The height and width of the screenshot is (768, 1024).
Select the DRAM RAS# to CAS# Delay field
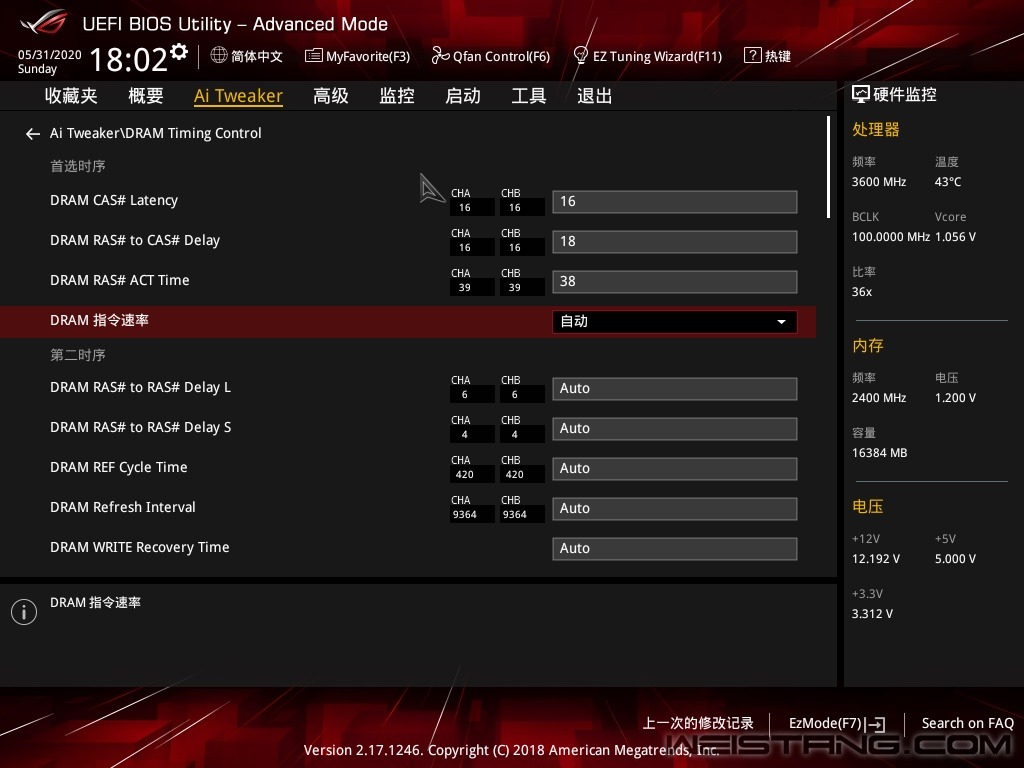pos(674,241)
